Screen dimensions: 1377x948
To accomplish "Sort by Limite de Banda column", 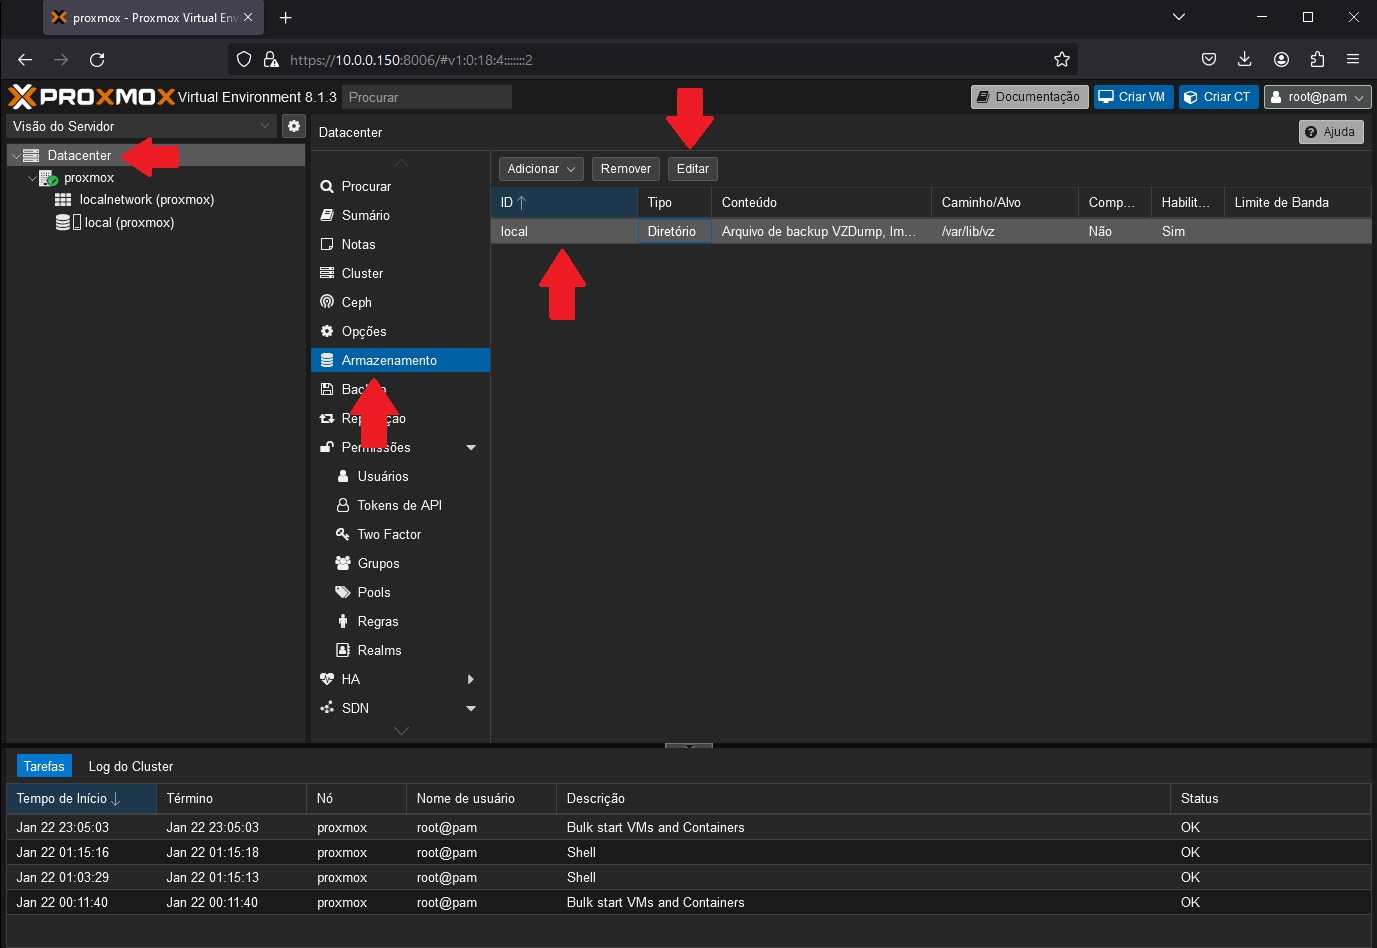I will coord(1298,202).
